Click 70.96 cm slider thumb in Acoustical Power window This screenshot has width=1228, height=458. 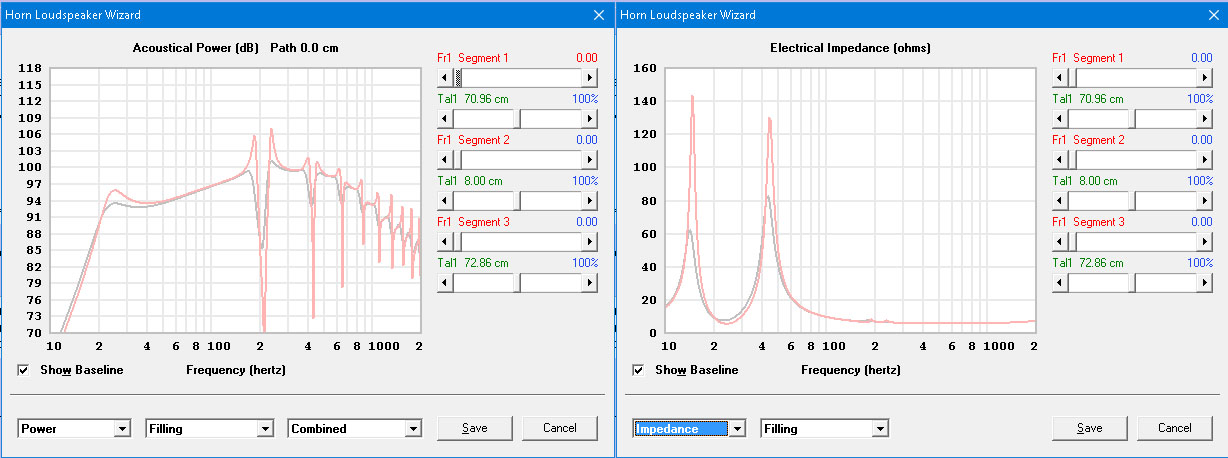tap(518, 118)
